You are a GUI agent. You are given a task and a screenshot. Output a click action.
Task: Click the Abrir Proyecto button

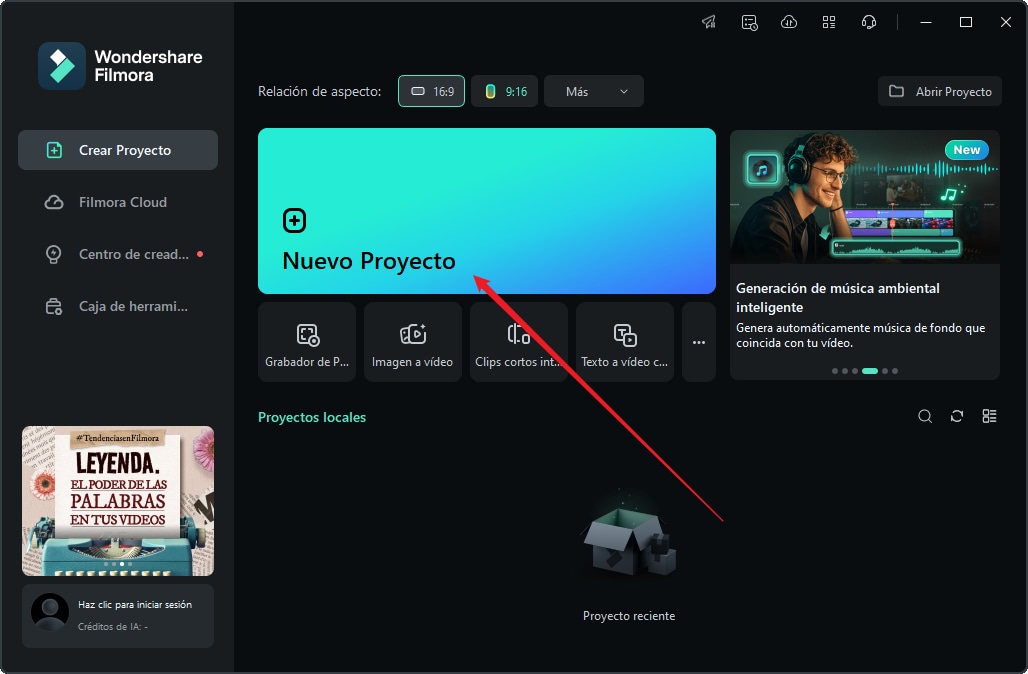940,91
